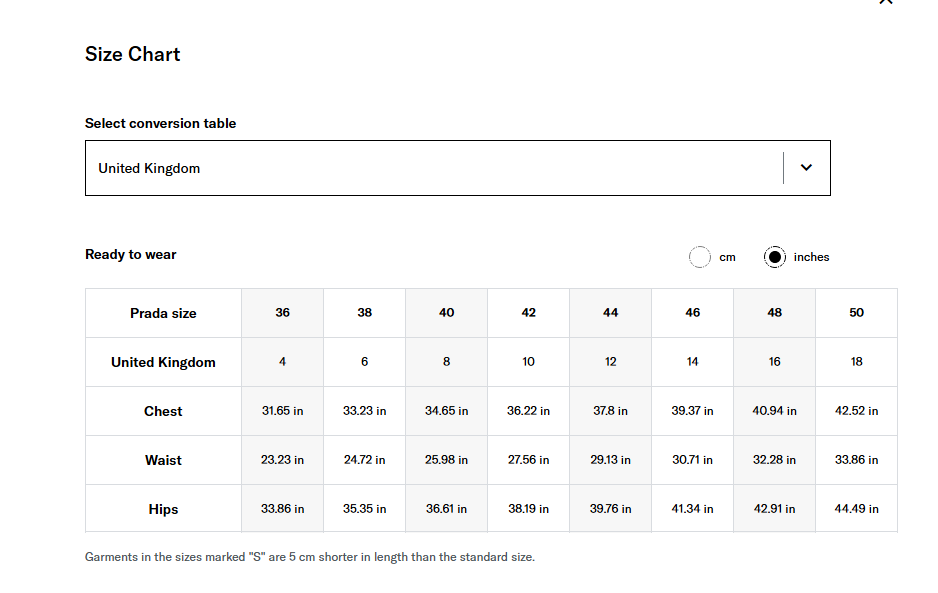Select the cm measurement radio button

(x=700, y=257)
